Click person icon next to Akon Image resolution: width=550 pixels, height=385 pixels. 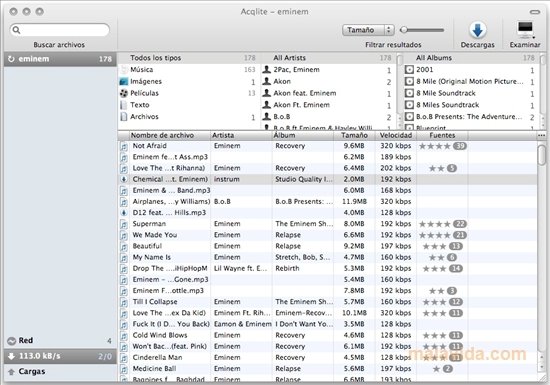pos(267,81)
